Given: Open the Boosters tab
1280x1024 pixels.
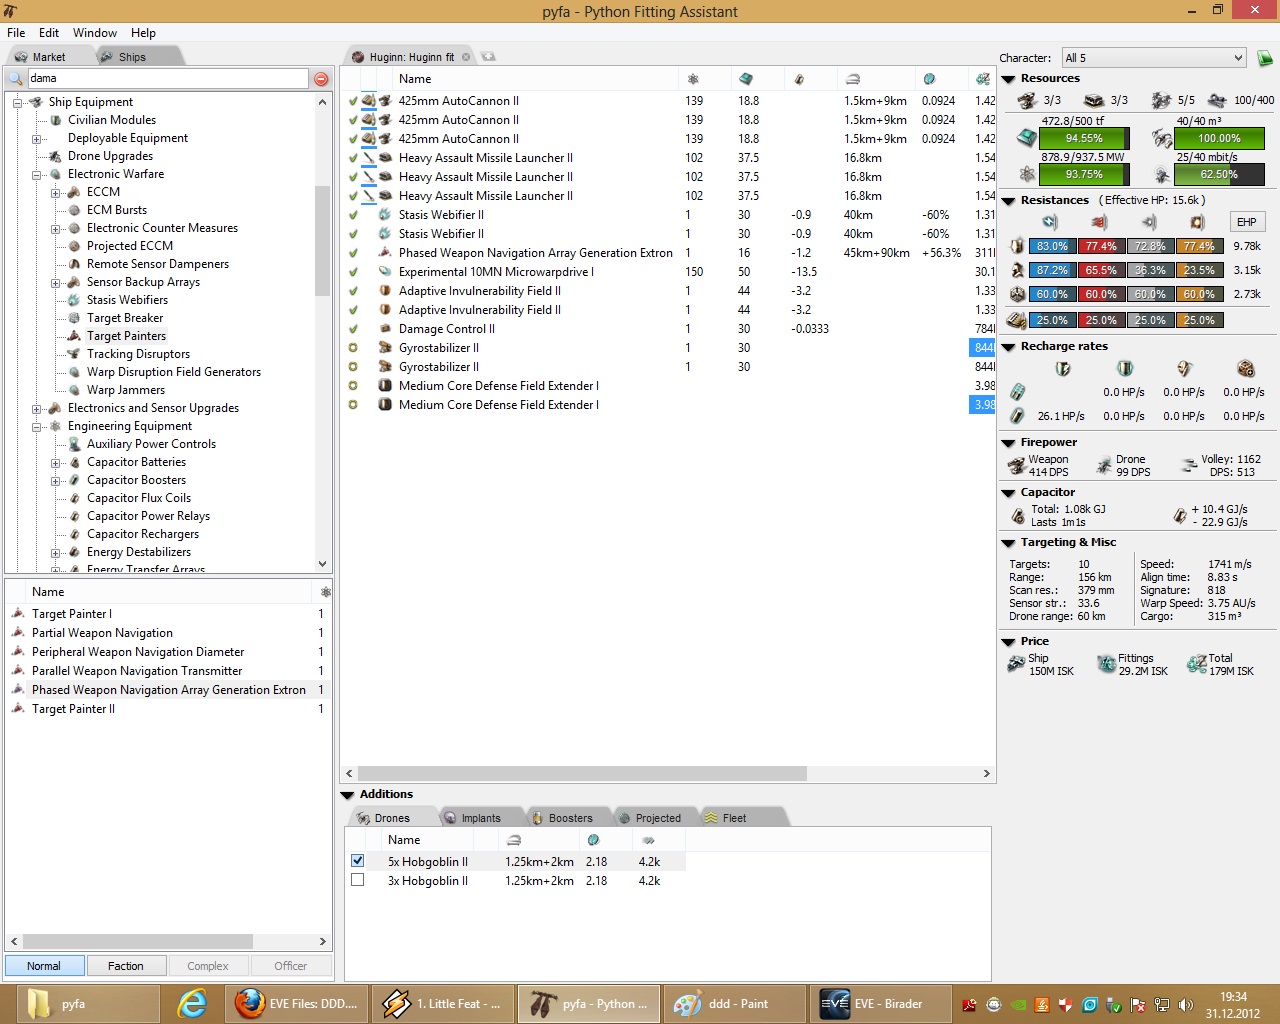Looking at the screenshot, I should [x=570, y=818].
